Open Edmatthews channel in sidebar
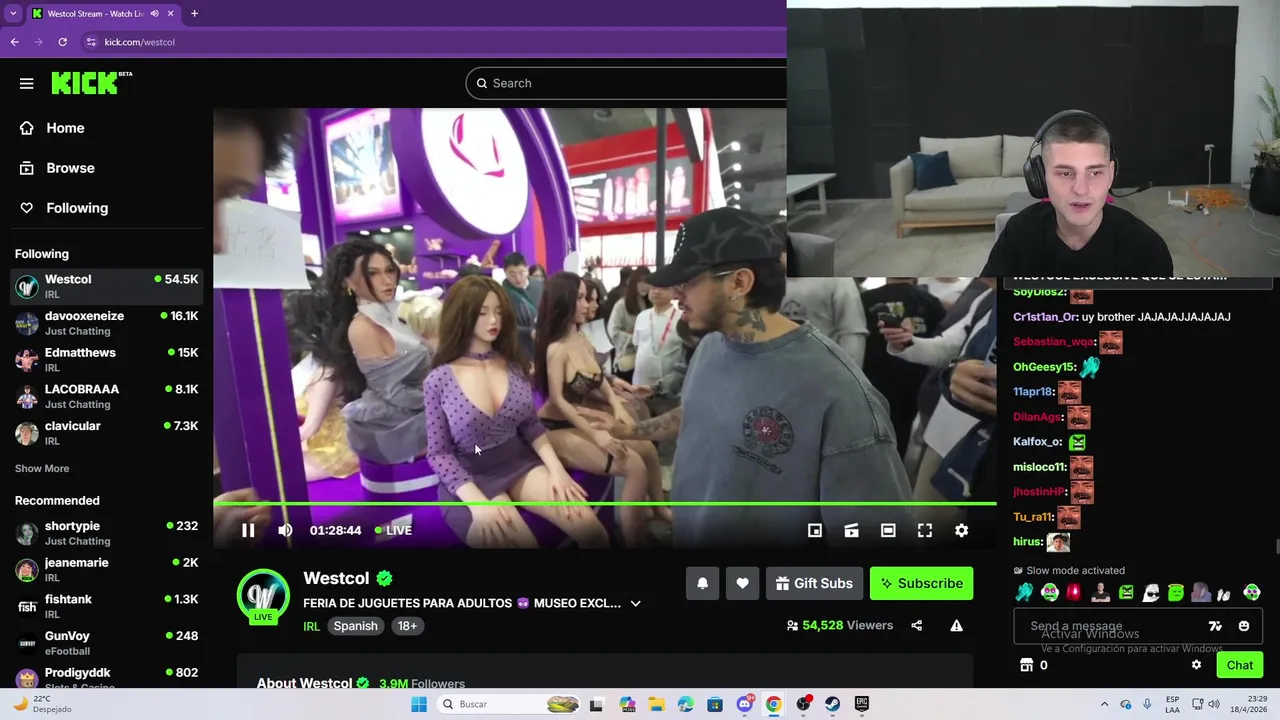 [x=106, y=360]
